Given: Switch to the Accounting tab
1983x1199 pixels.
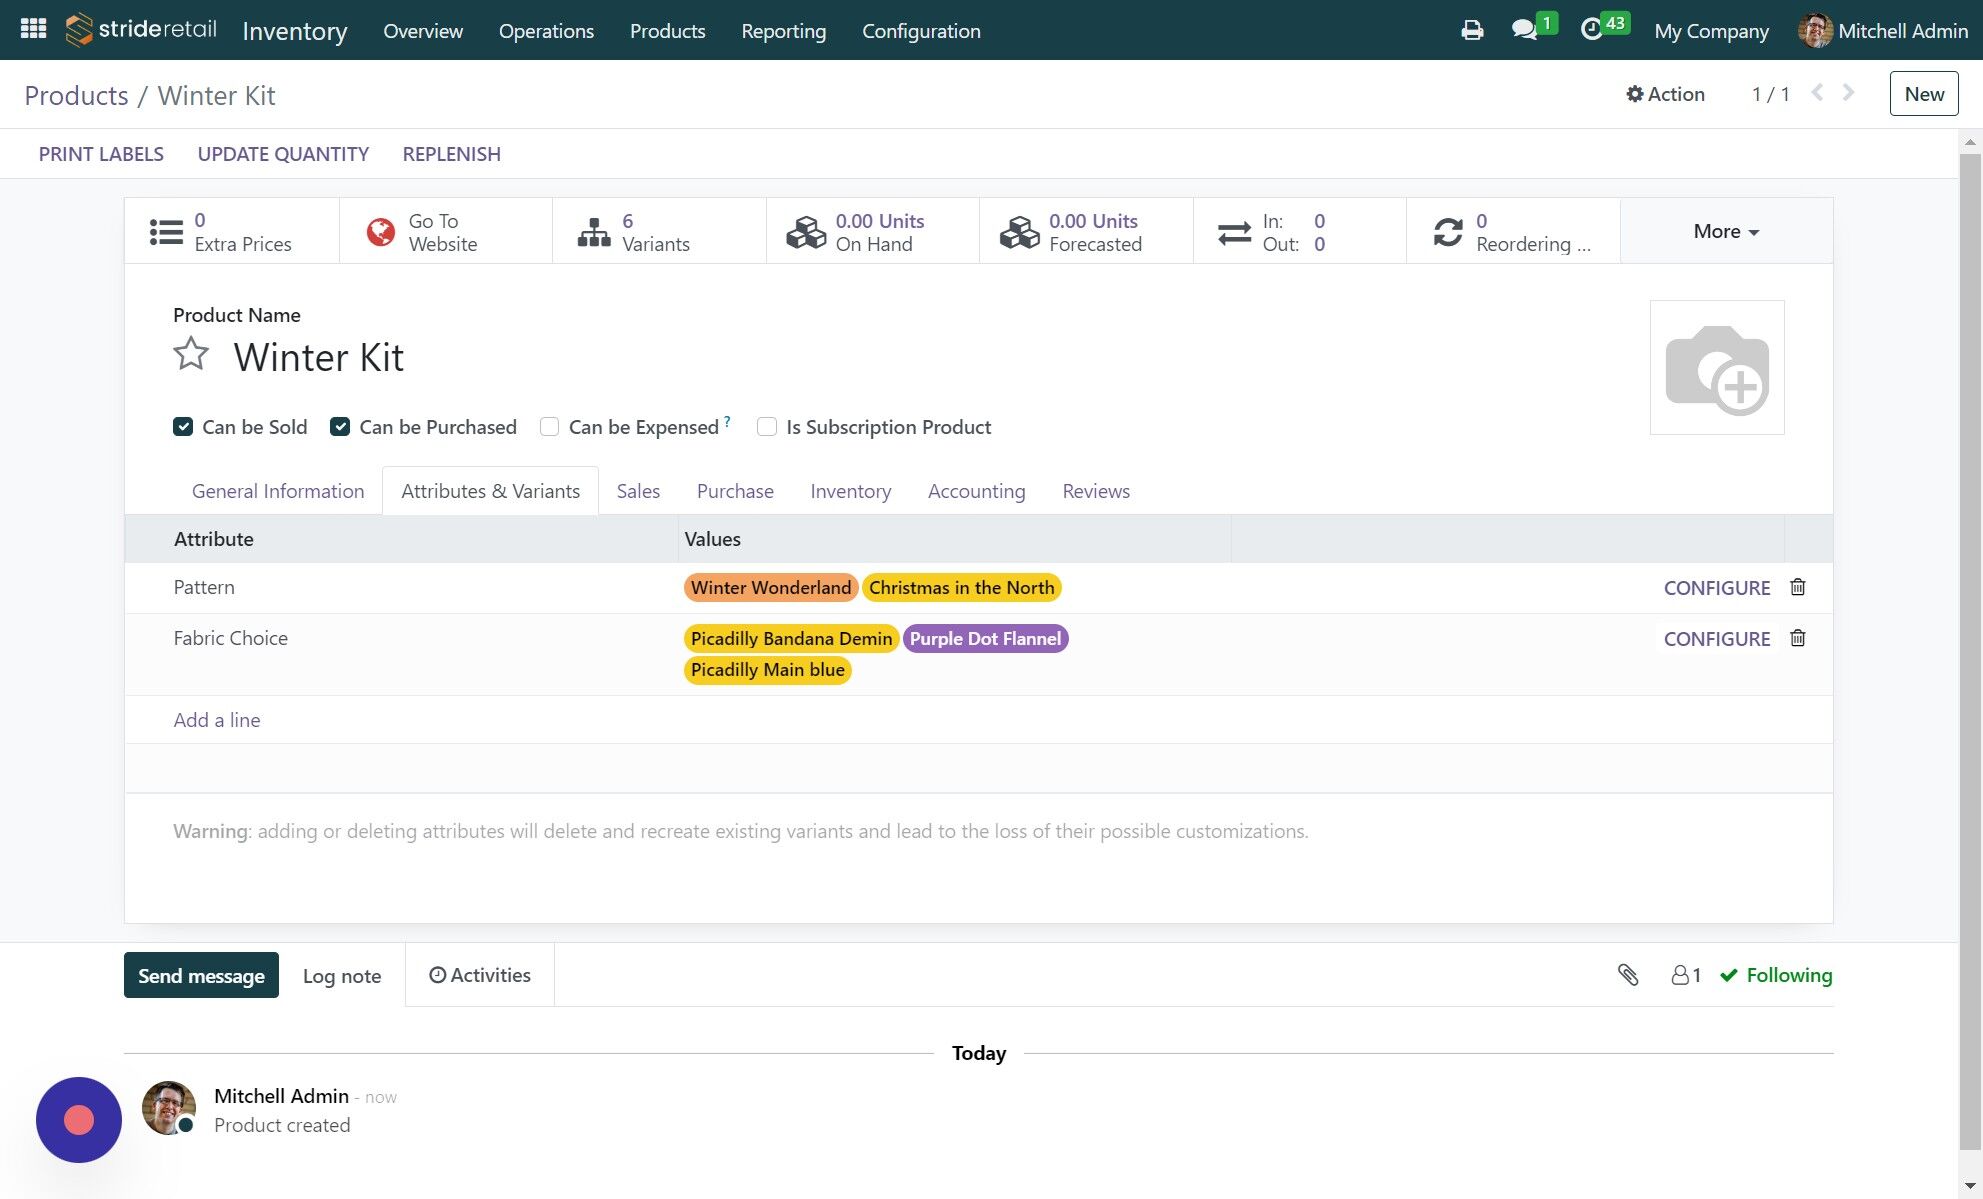Looking at the screenshot, I should 976,491.
